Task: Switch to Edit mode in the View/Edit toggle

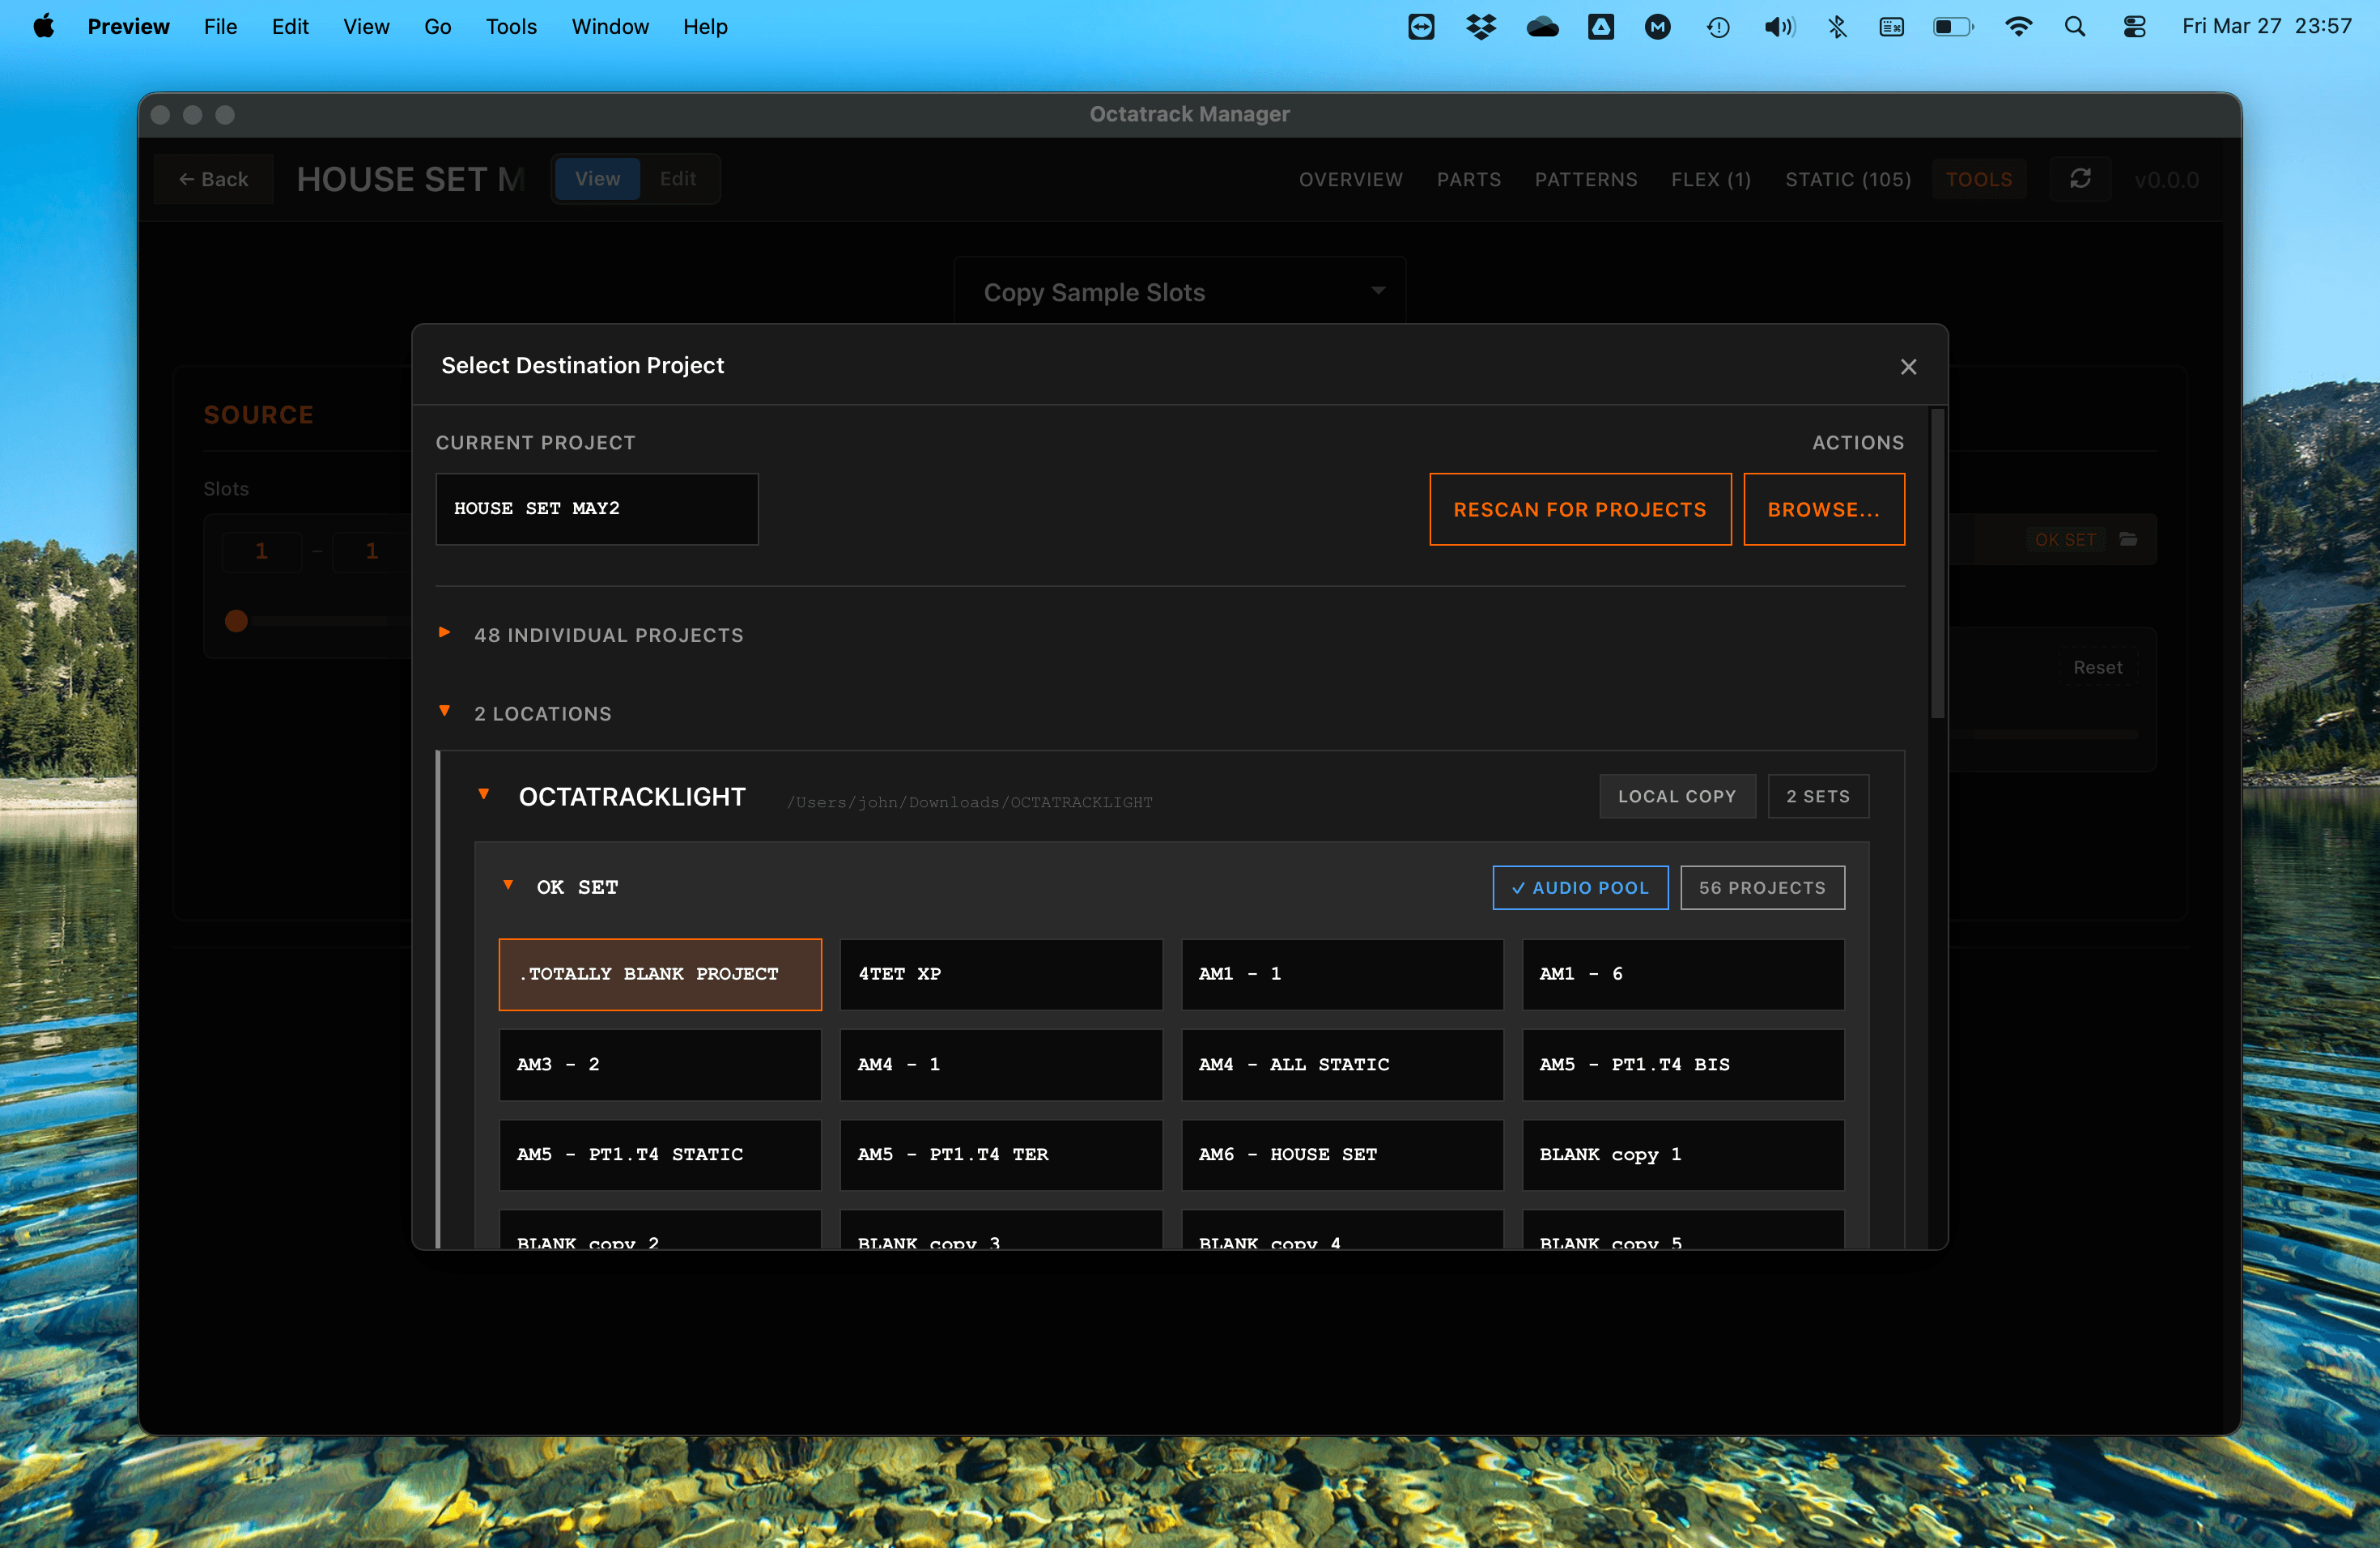Action: coord(678,179)
